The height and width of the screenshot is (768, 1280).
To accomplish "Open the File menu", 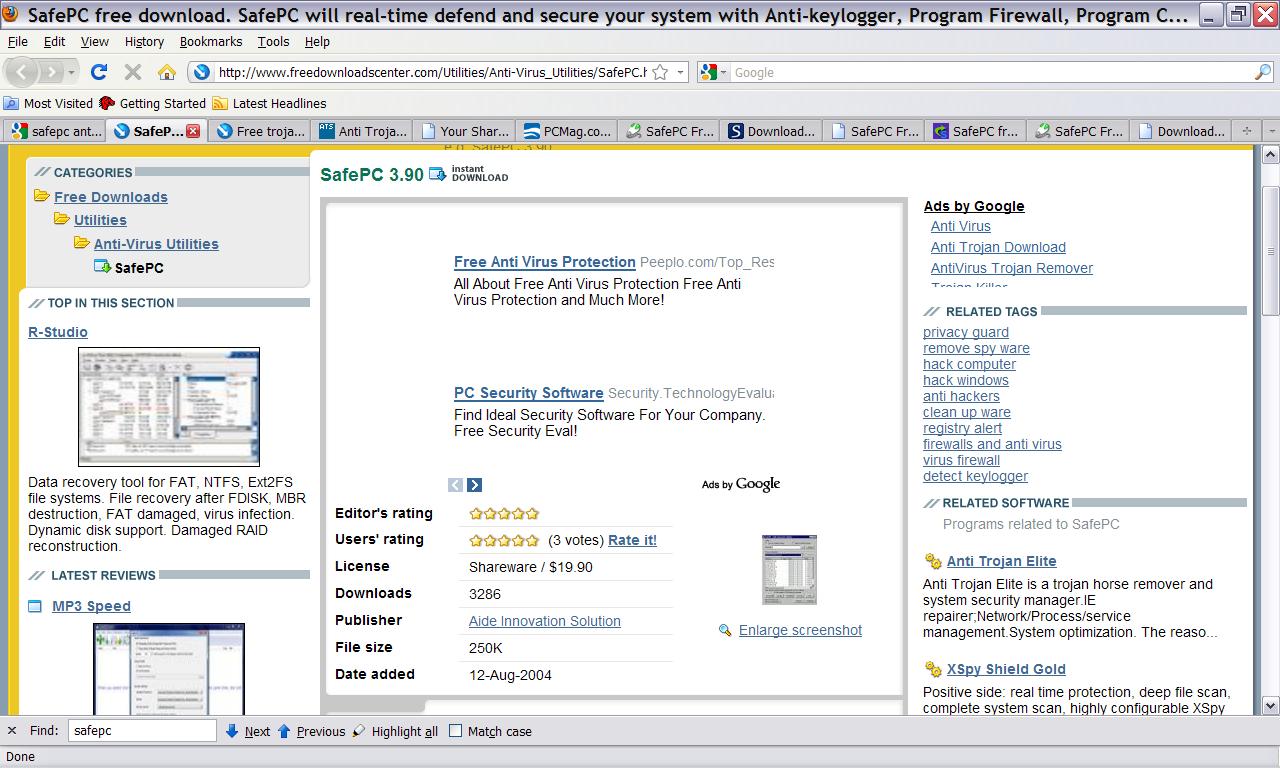I will (17, 42).
